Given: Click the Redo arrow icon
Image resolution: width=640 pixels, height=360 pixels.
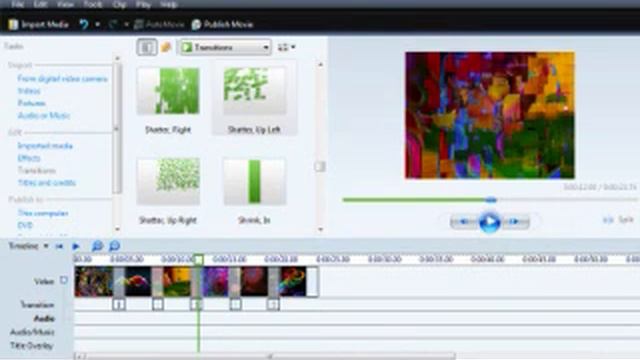Looking at the screenshot, I should point(113,24).
